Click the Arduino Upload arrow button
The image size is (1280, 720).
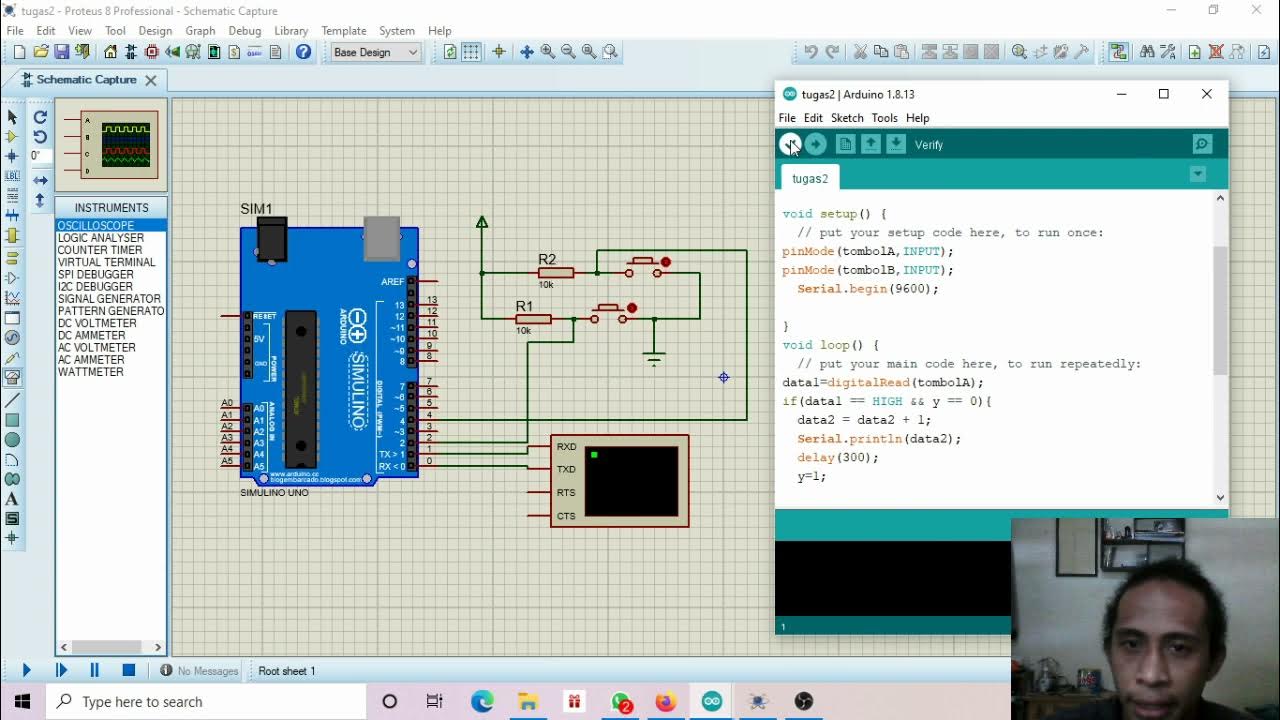coord(816,145)
